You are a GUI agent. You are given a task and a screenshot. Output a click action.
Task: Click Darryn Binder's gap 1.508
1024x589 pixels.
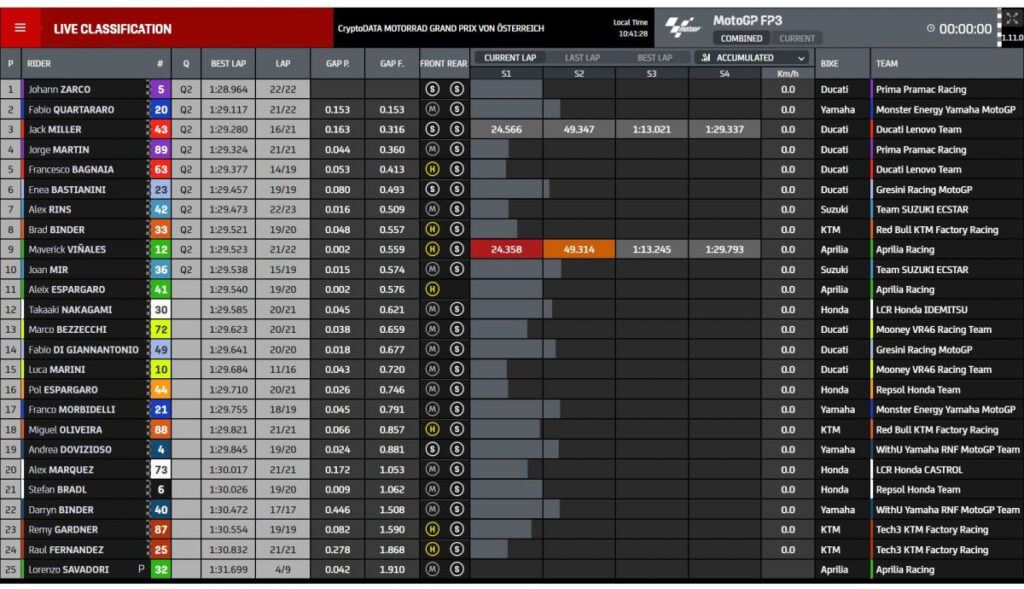[392, 509]
